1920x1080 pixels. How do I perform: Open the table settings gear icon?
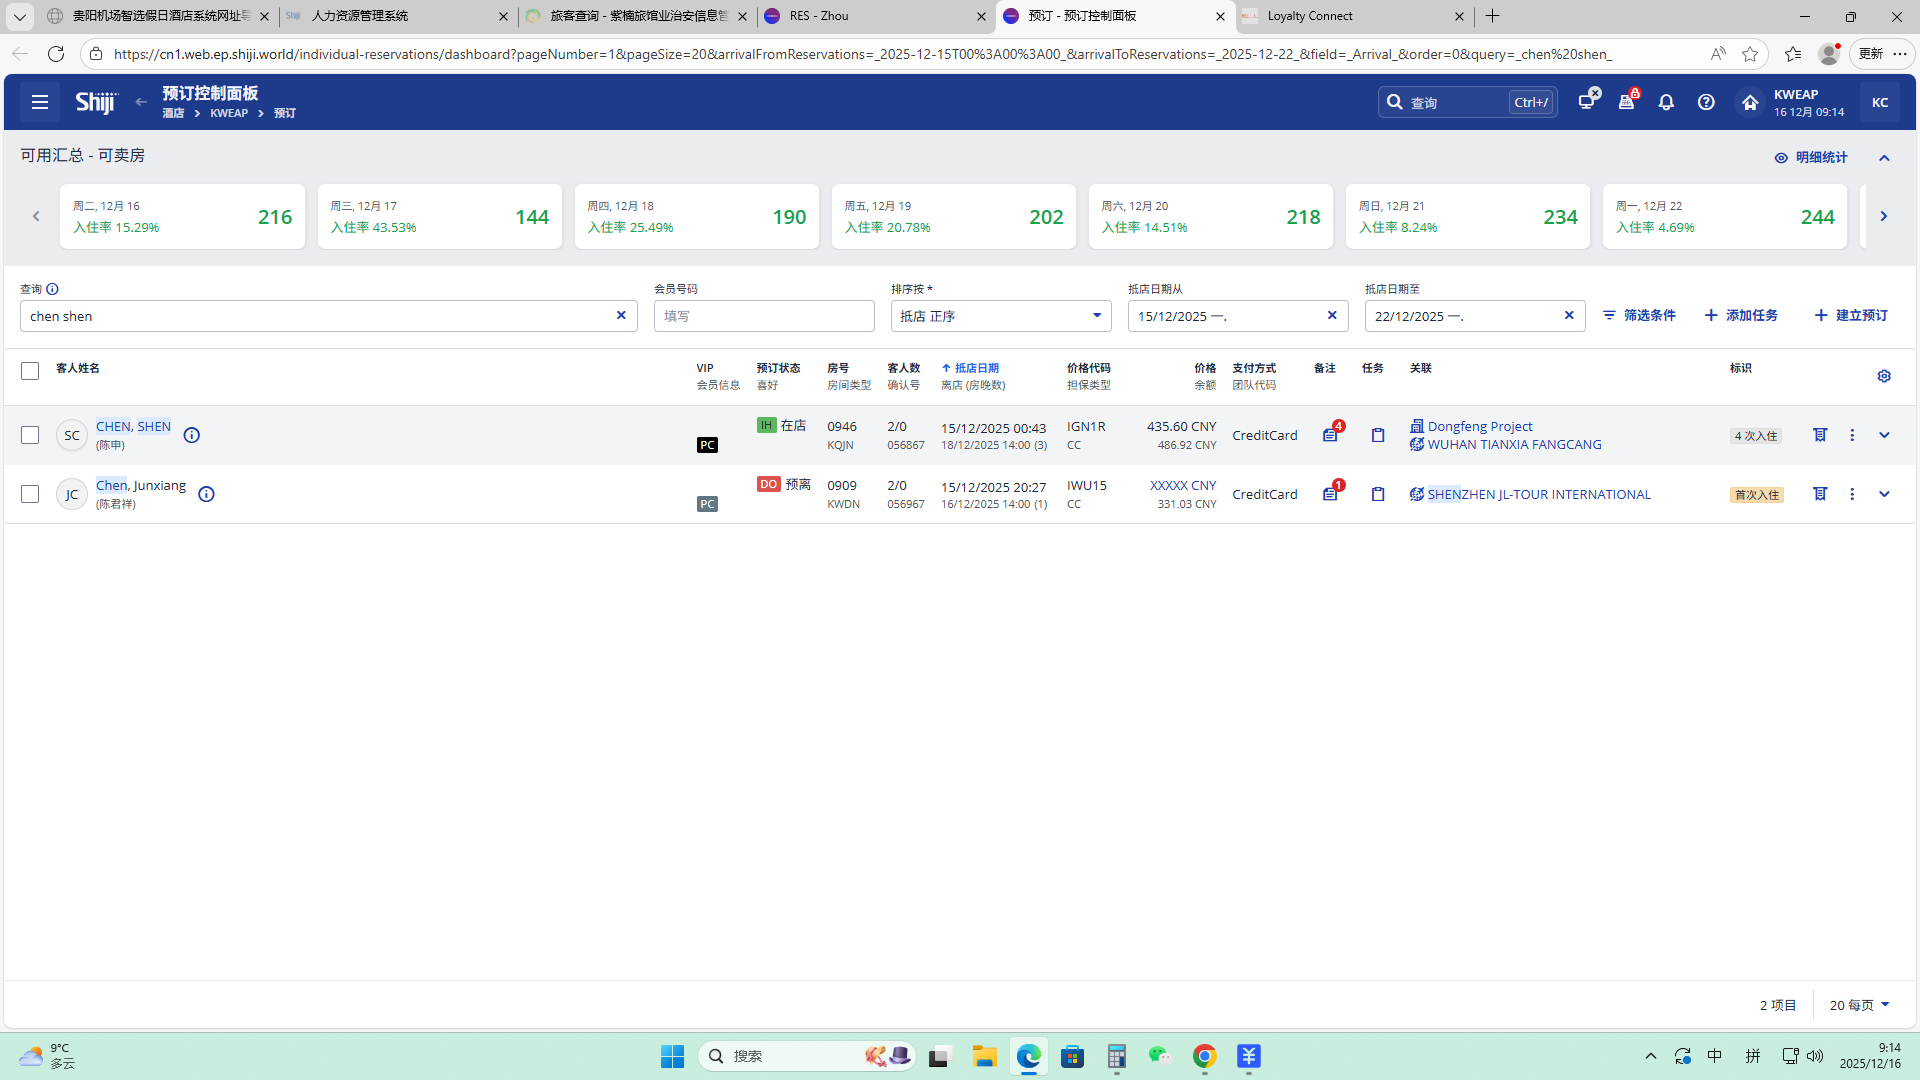(1884, 376)
